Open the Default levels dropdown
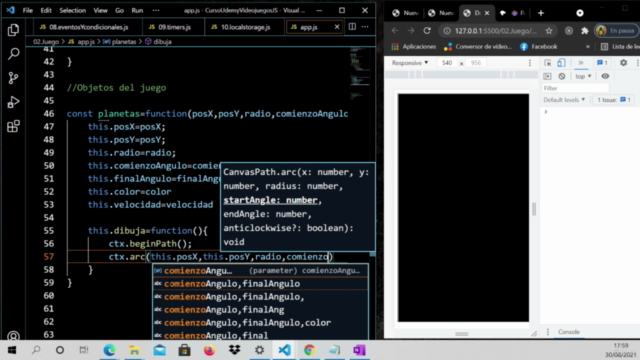Screen dimensions: 640x360 coord(564,100)
